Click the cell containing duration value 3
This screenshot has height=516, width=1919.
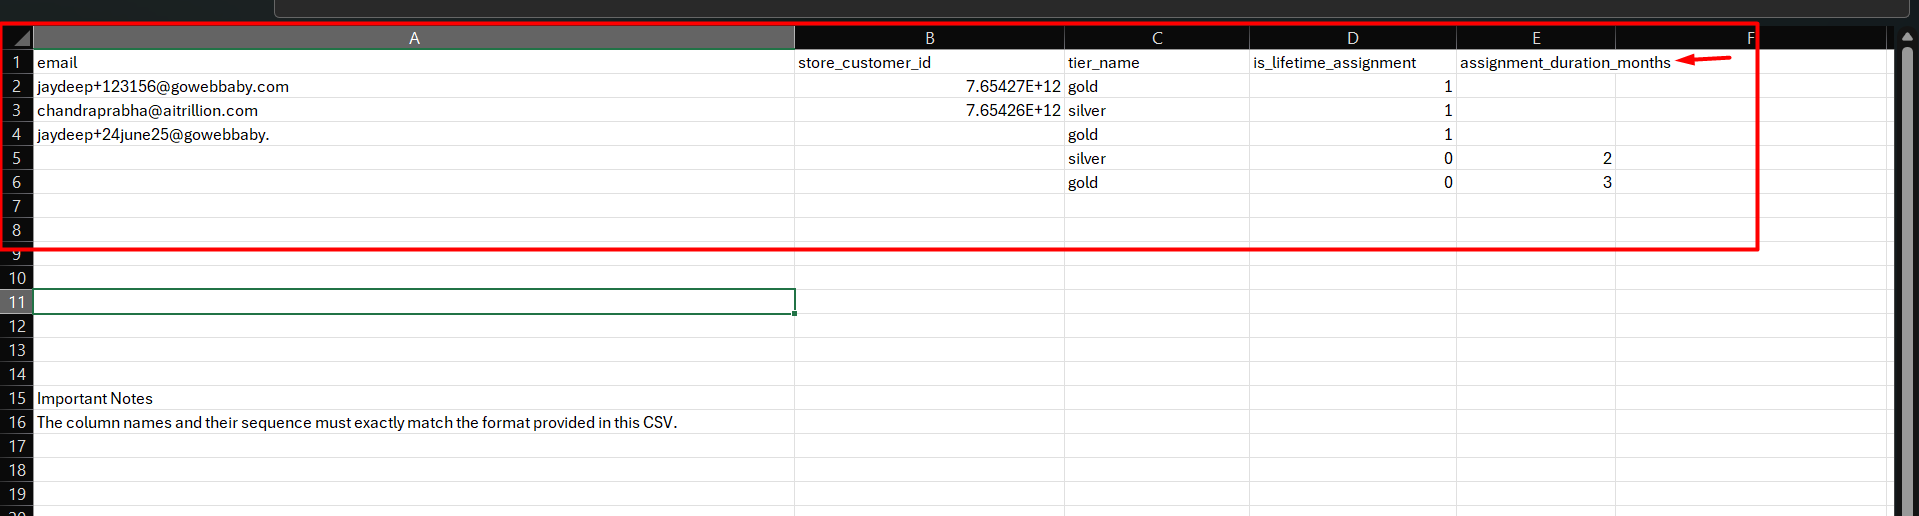[1535, 182]
